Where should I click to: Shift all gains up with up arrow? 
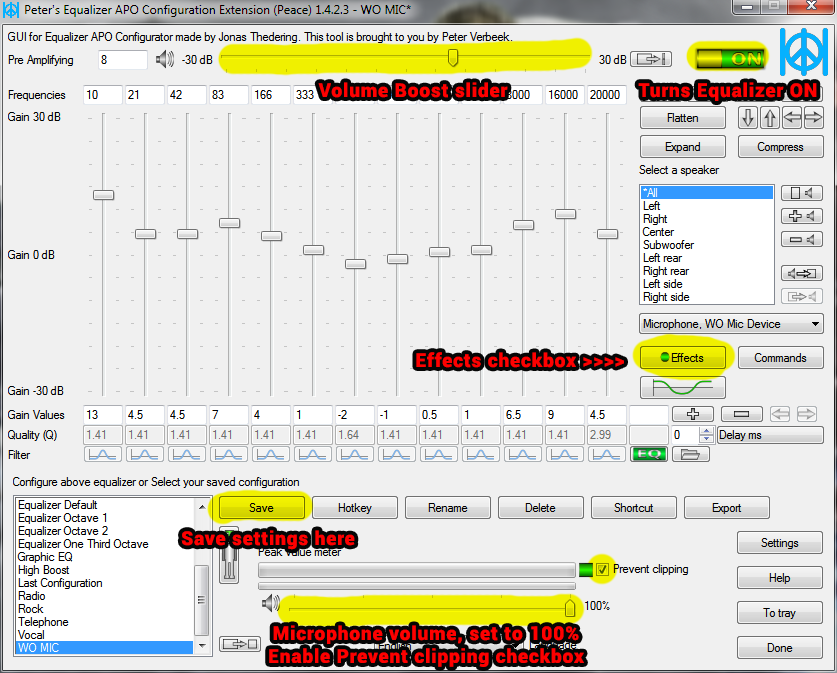(770, 117)
